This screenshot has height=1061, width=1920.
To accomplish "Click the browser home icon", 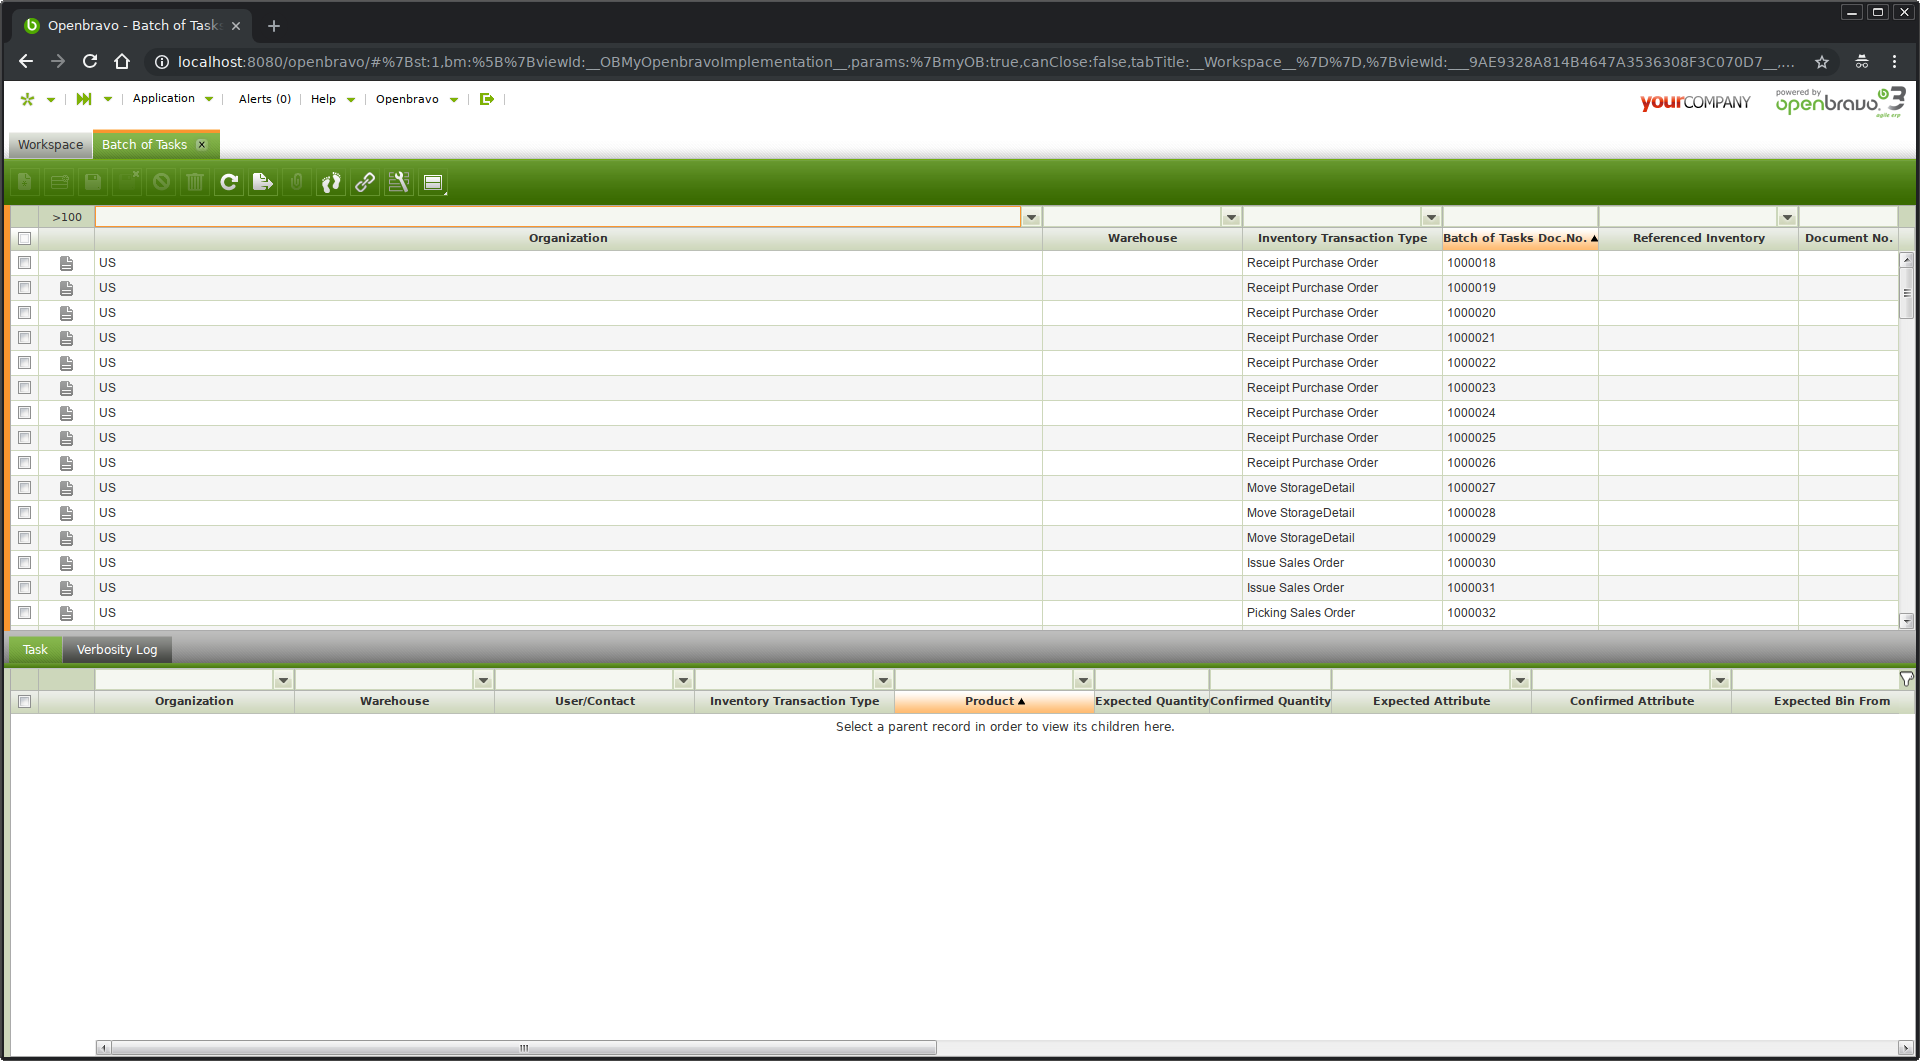I will [122, 62].
